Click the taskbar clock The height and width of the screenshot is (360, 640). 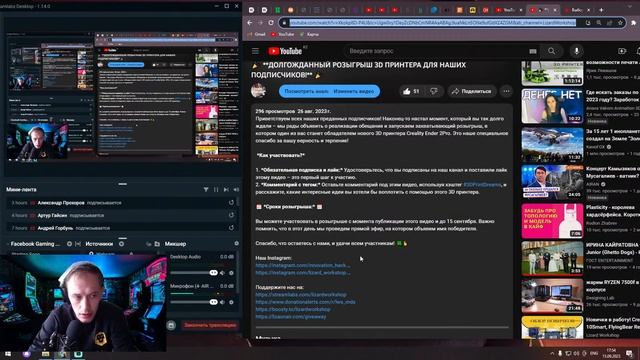coord(611,353)
